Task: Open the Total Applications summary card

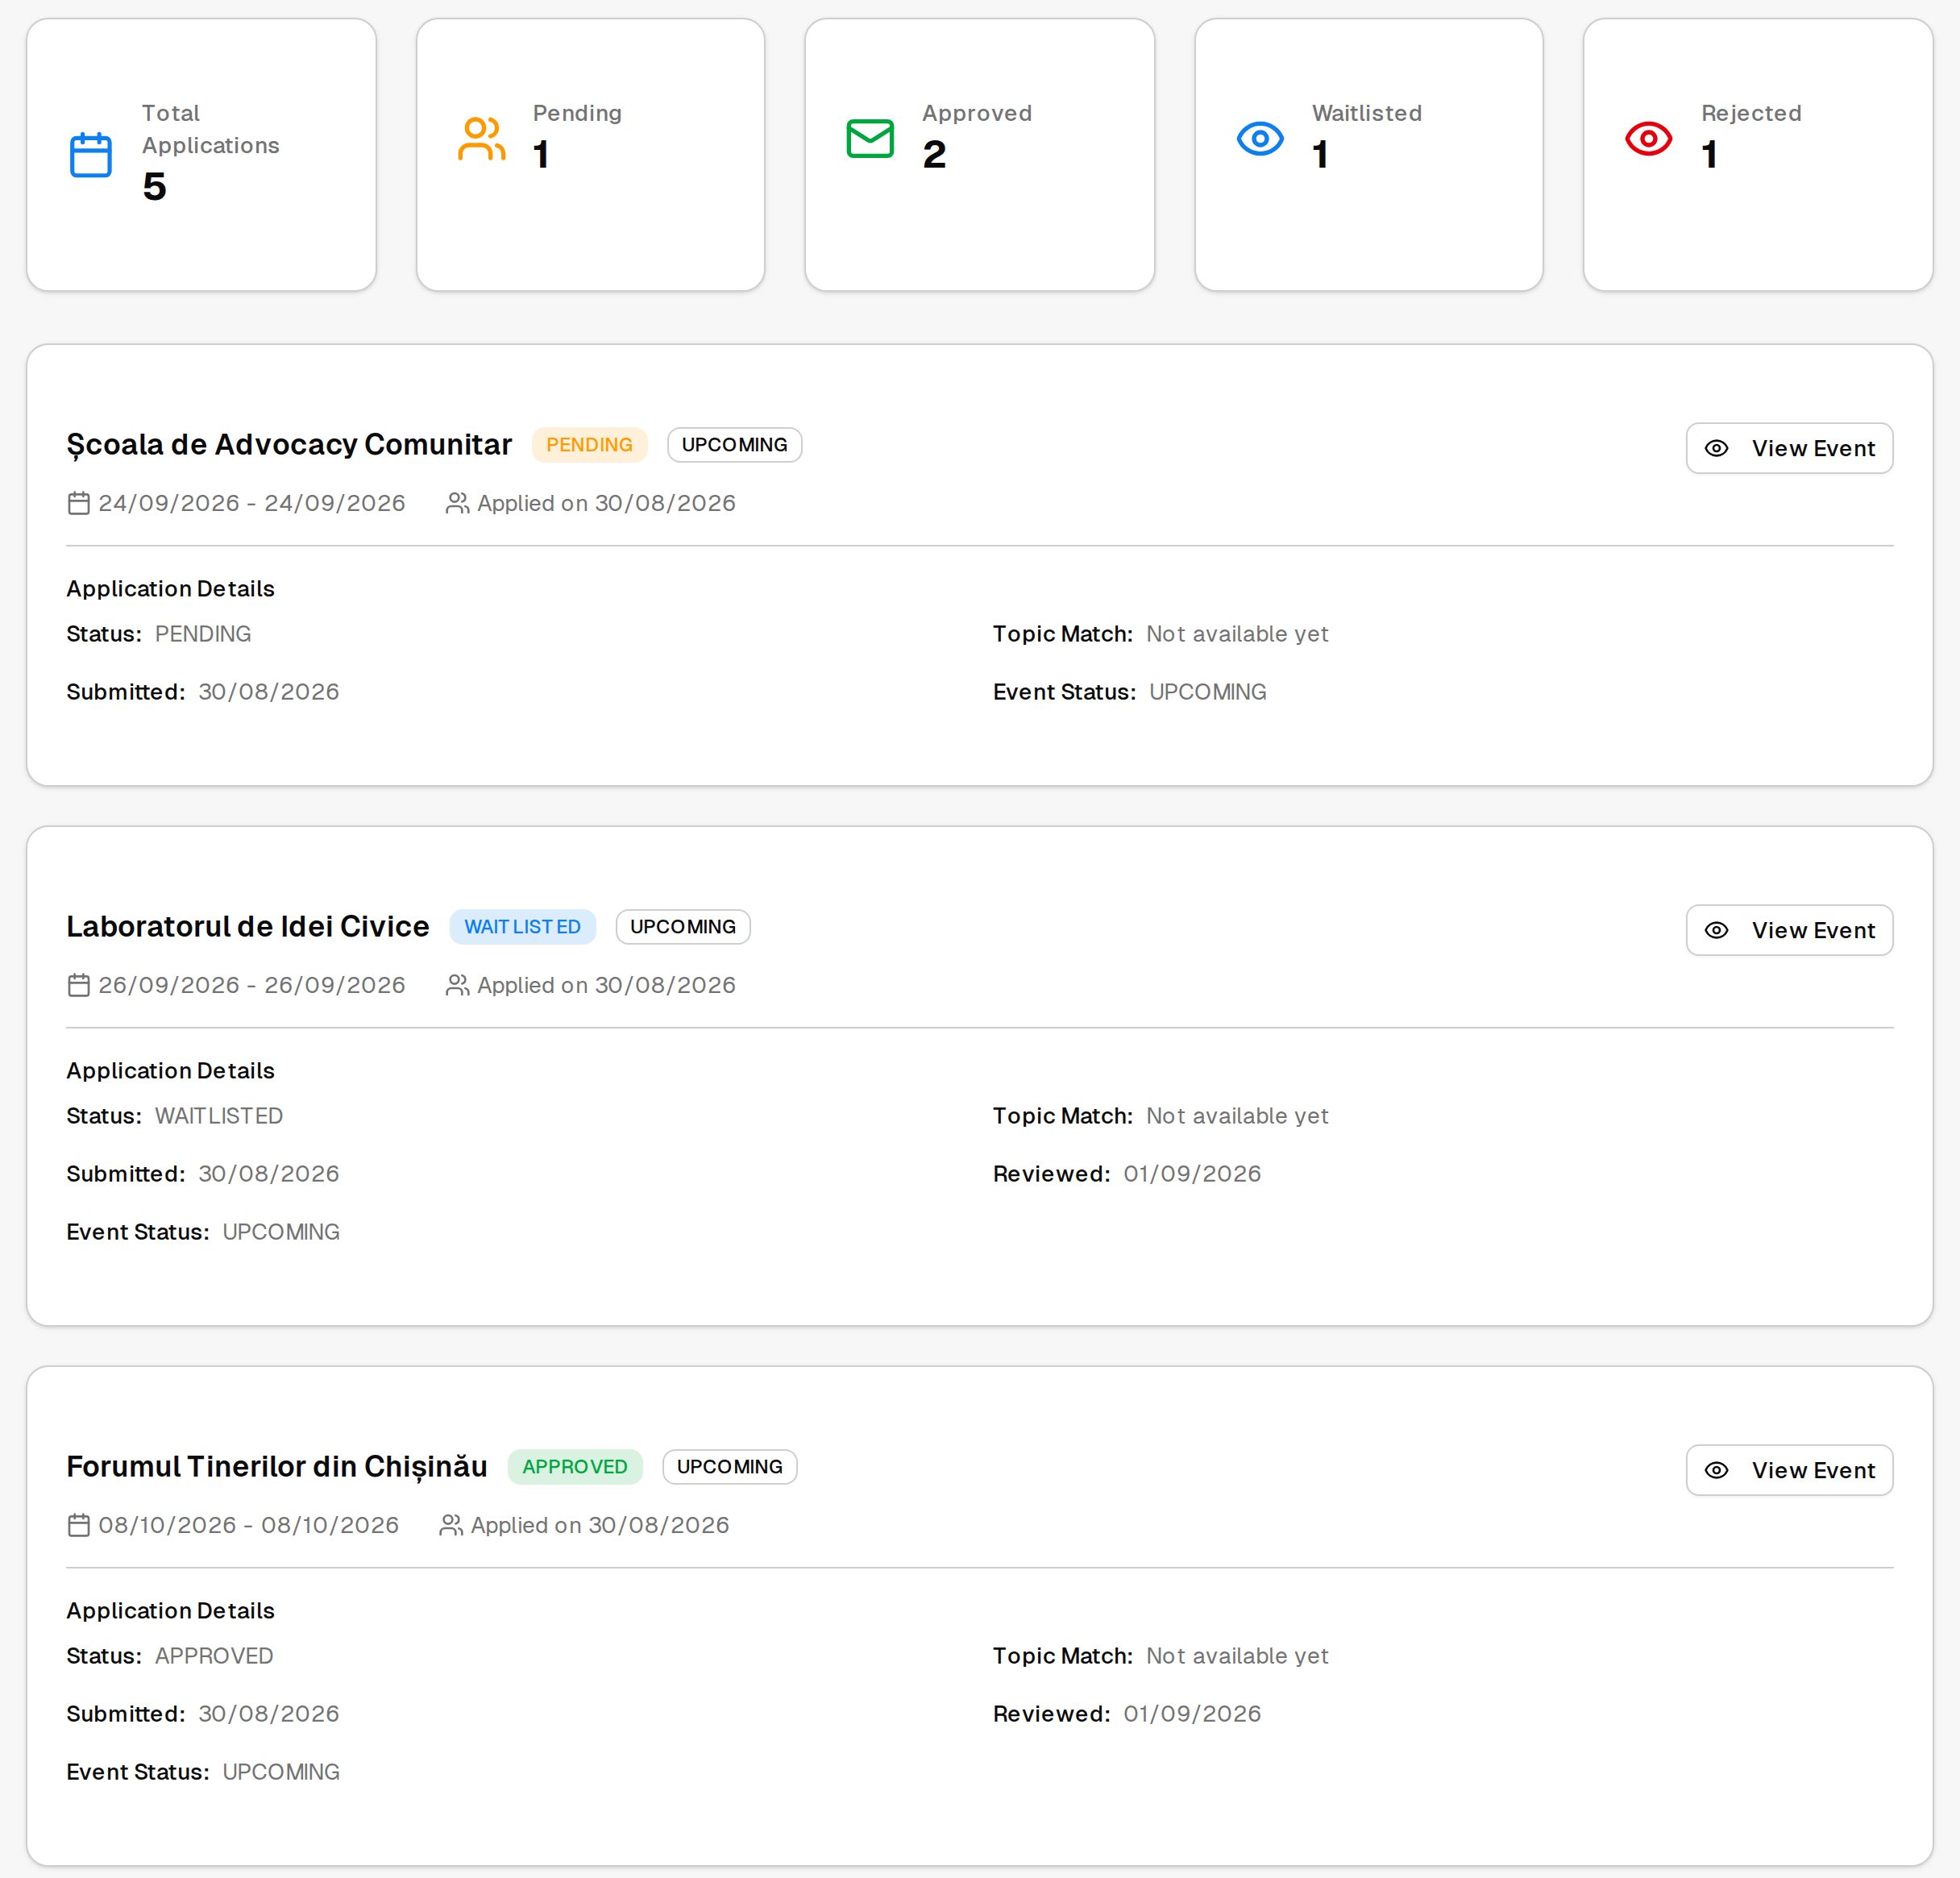Action: pyautogui.click(x=201, y=155)
